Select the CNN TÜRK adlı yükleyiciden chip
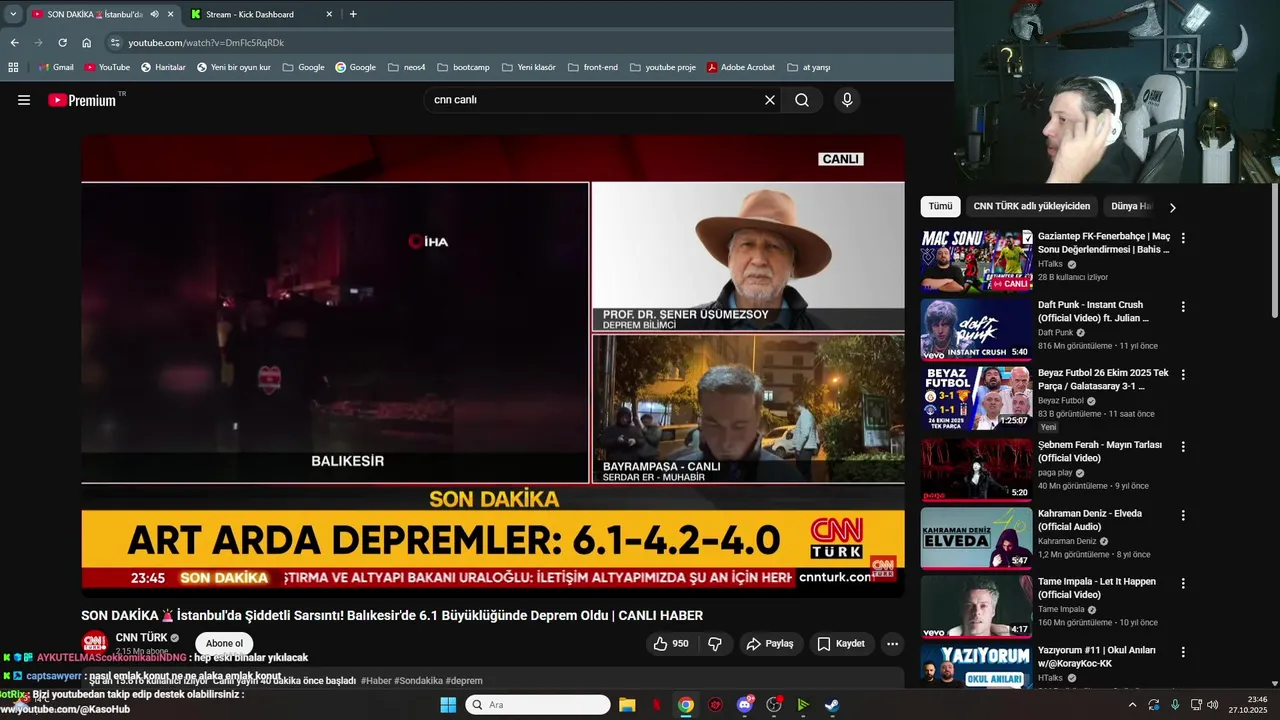The image size is (1280, 720). tap(1032, 206)
